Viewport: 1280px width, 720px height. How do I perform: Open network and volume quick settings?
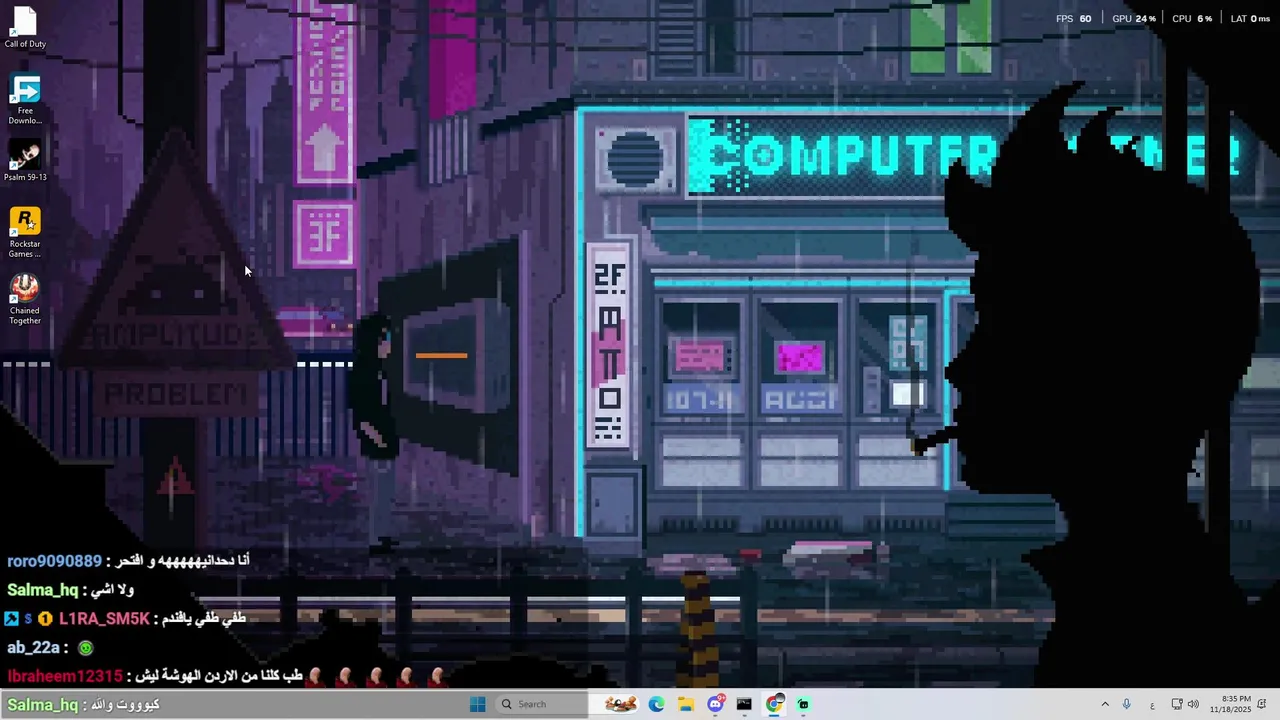1185,704
